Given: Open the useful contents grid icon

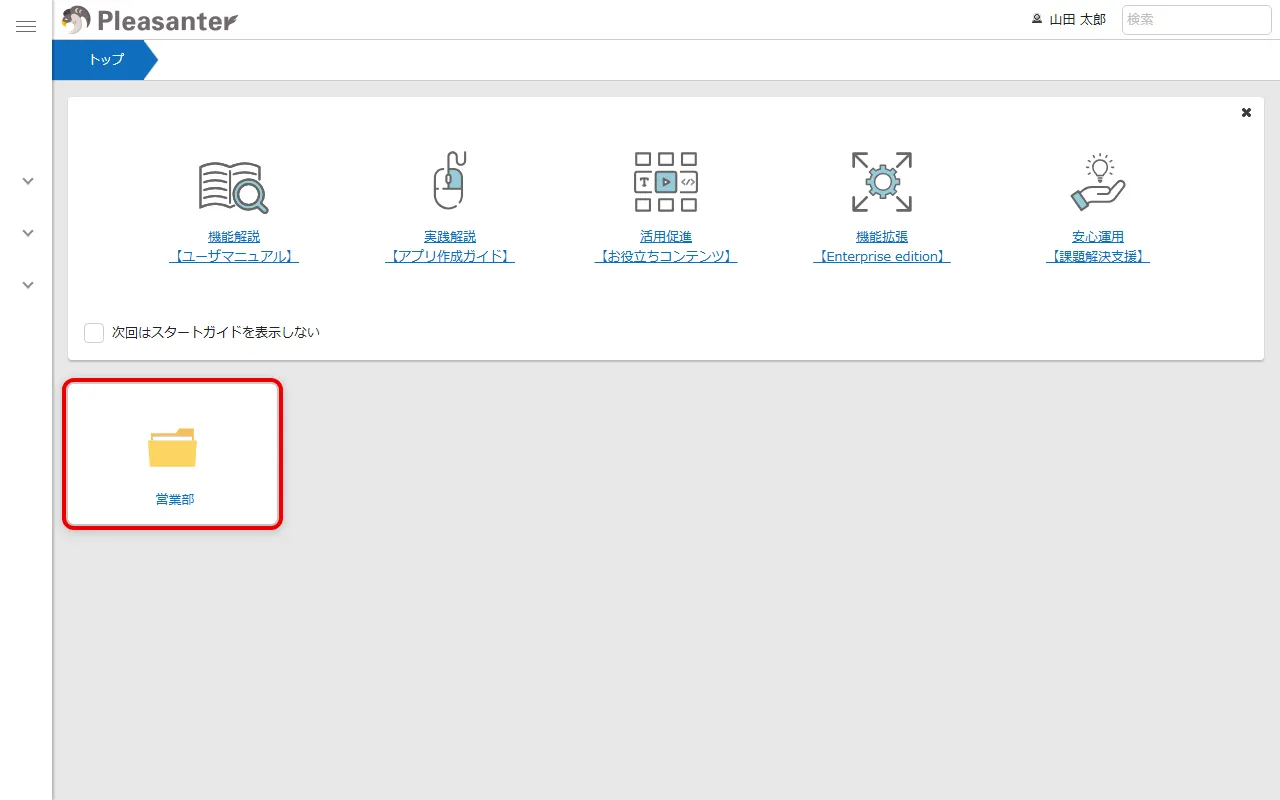Looking at the screenshot, I should tap(666, 182).
